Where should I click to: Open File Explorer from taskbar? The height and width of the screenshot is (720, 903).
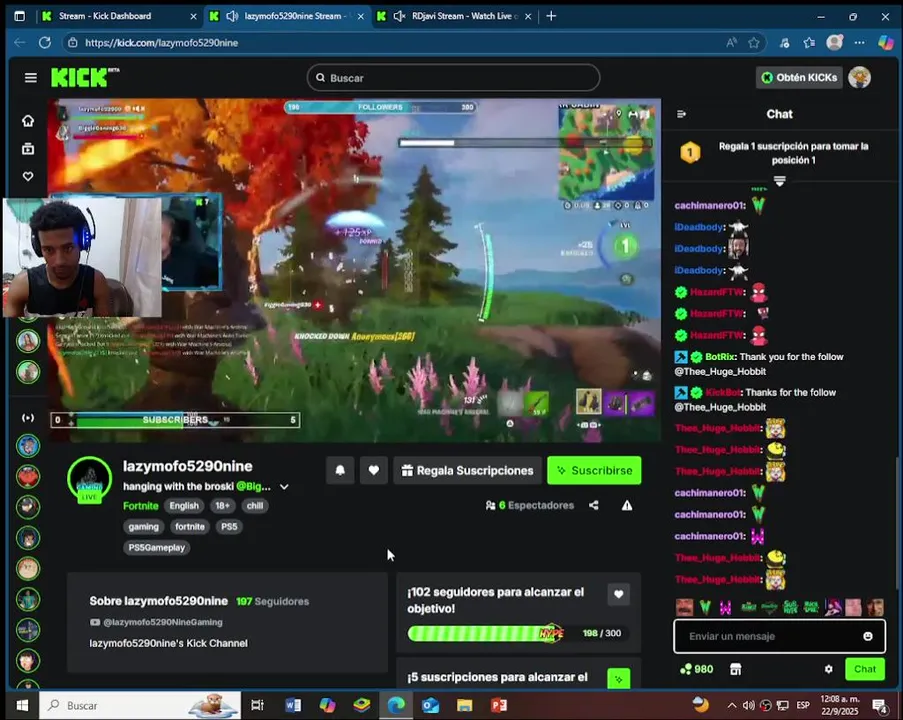465,706
